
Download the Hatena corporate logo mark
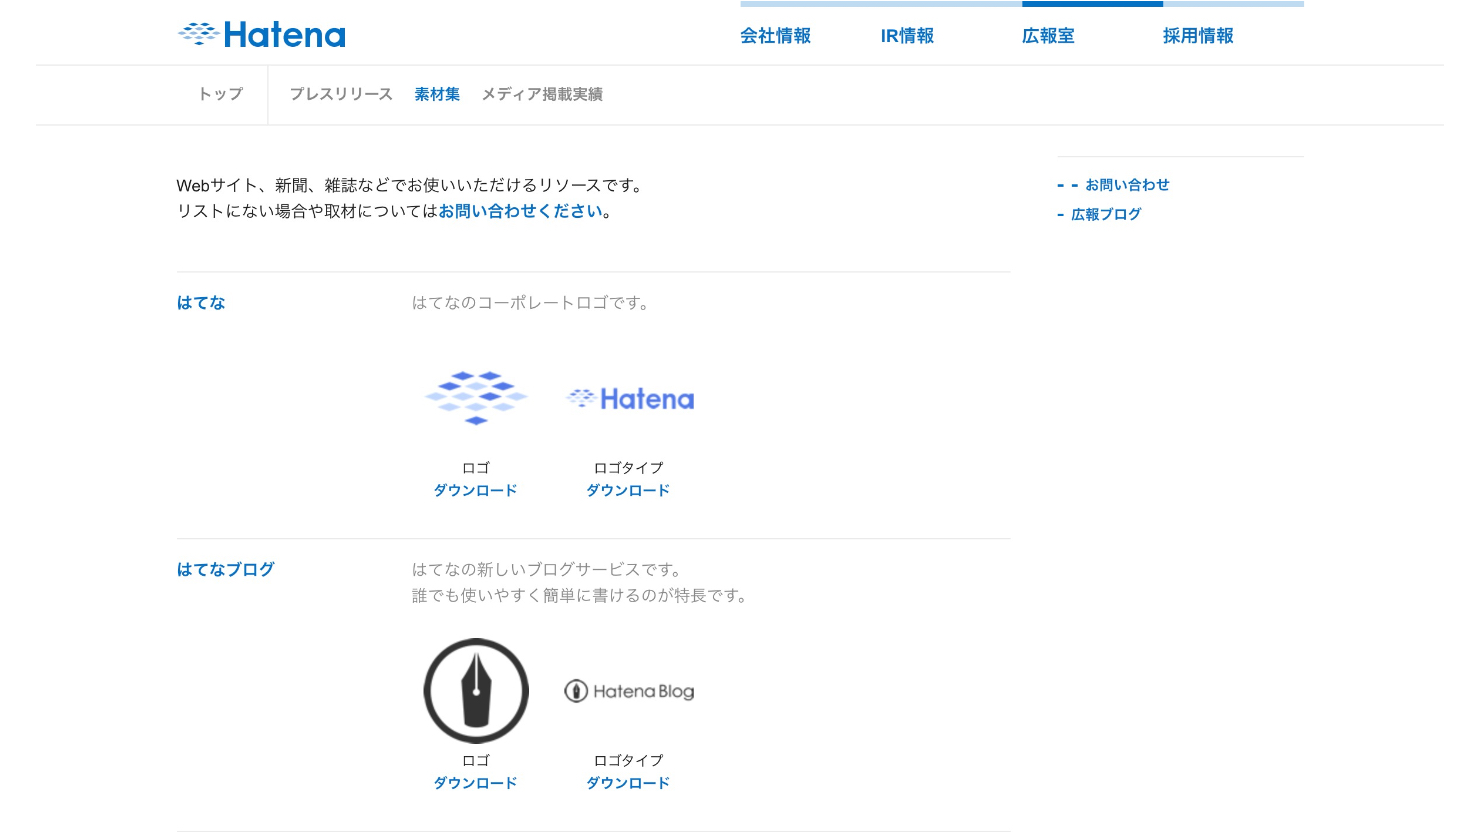(475, 490)
